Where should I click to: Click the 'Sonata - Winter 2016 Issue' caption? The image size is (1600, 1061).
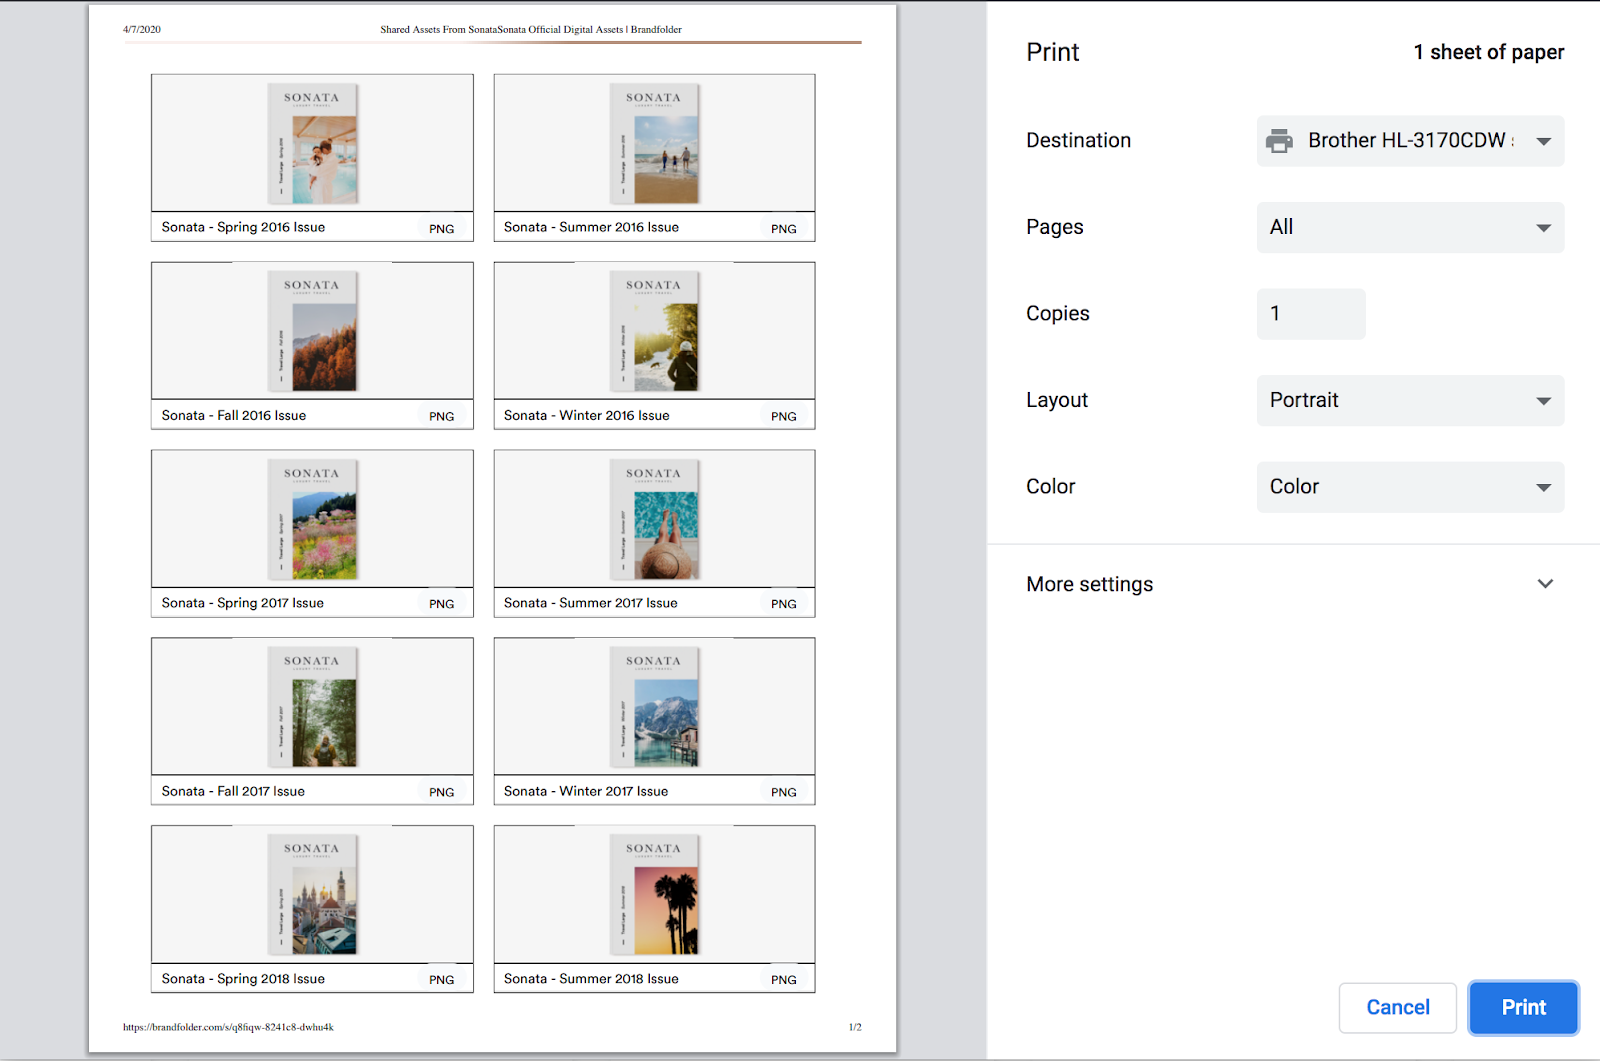(x=587, y=415)
